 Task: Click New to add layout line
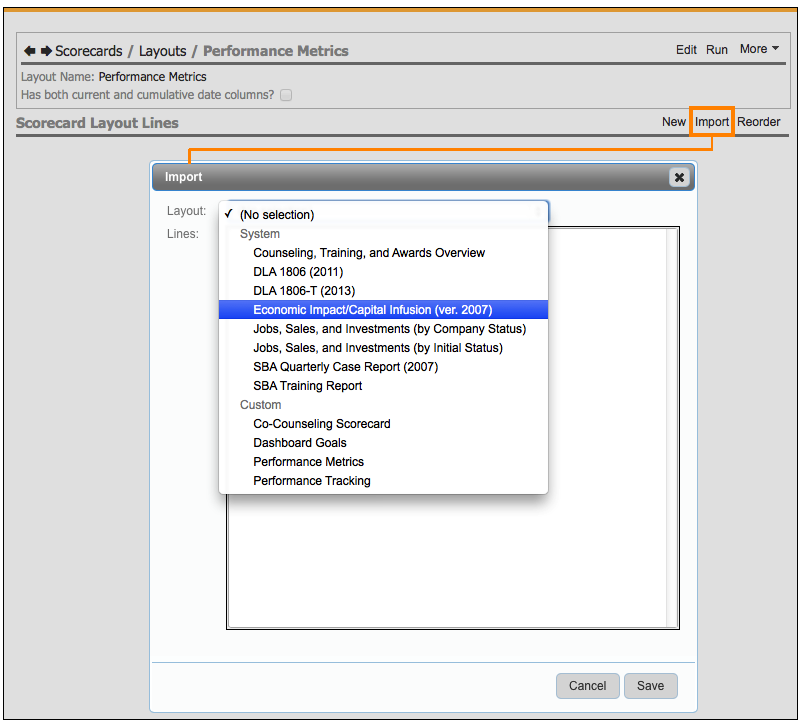point(673,122)
